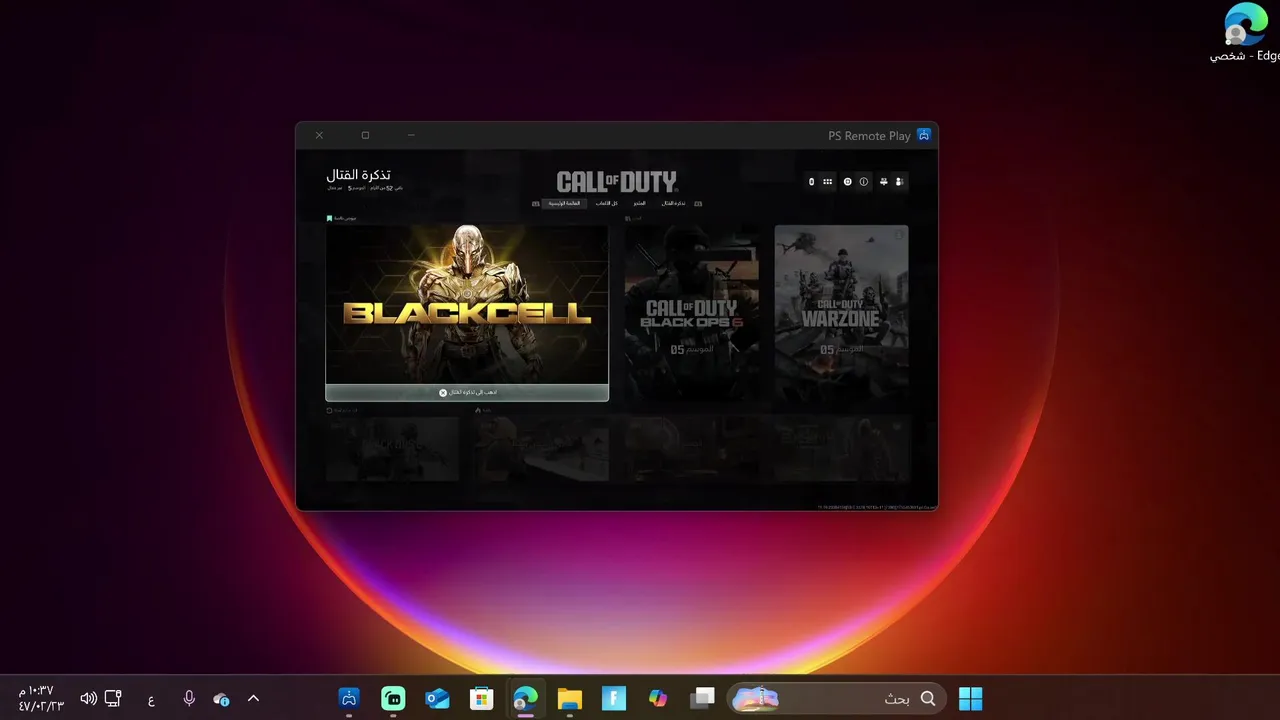Open the OneDrive cloud tray icon

coord(222,700)
